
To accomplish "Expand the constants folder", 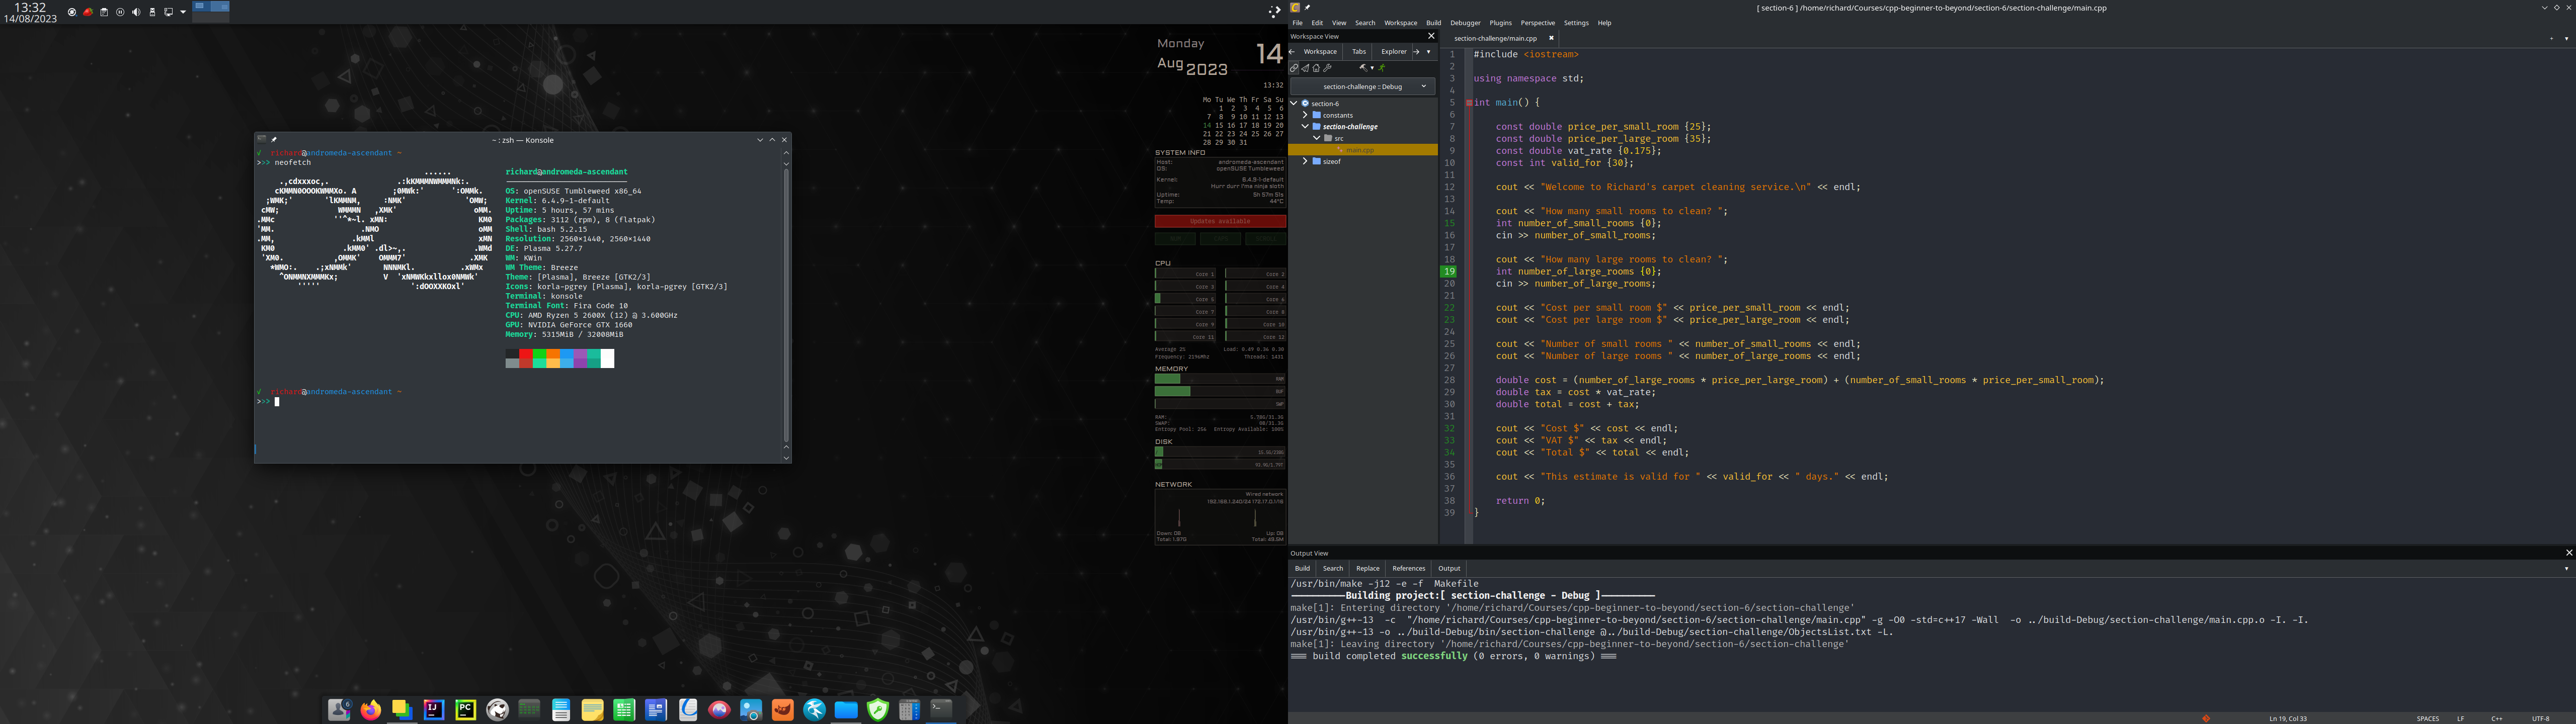I will 1305,115.
